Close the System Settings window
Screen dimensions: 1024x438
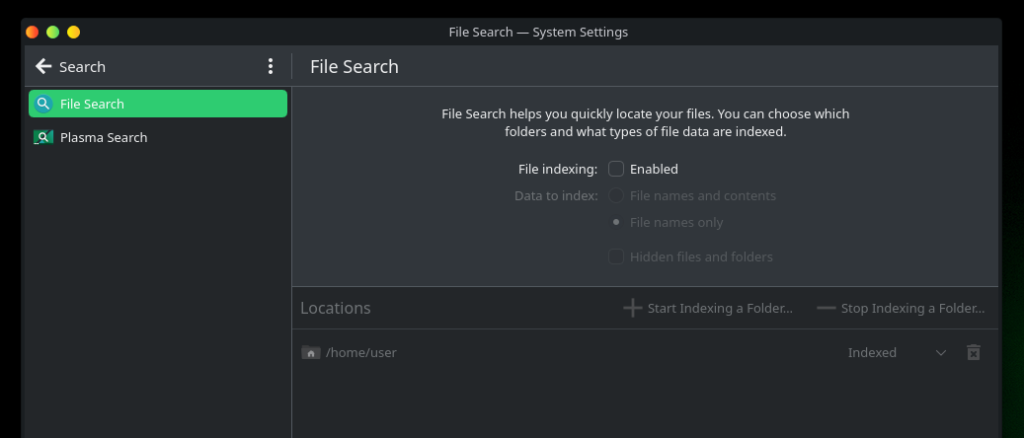point(33,32)
